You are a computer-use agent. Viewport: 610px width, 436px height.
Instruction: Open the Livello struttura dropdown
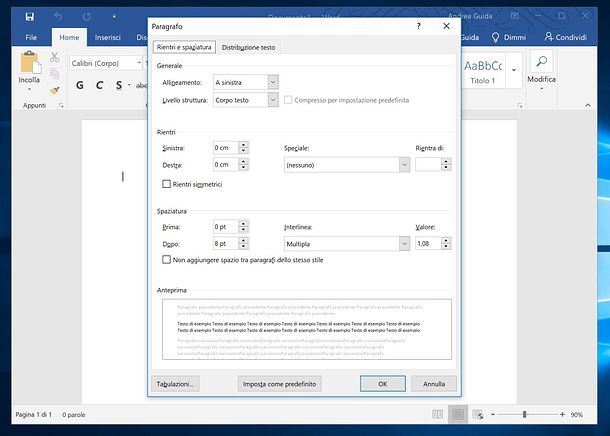click(273, 100)
